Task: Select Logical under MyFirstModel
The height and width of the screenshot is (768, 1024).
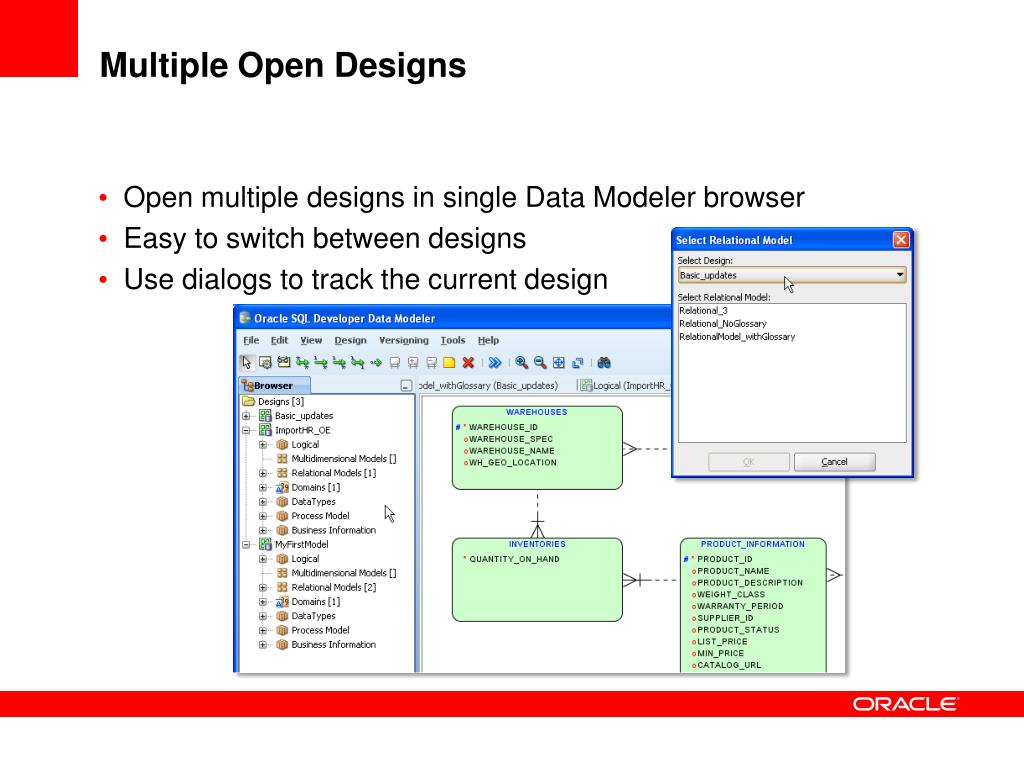Action: 305,559
